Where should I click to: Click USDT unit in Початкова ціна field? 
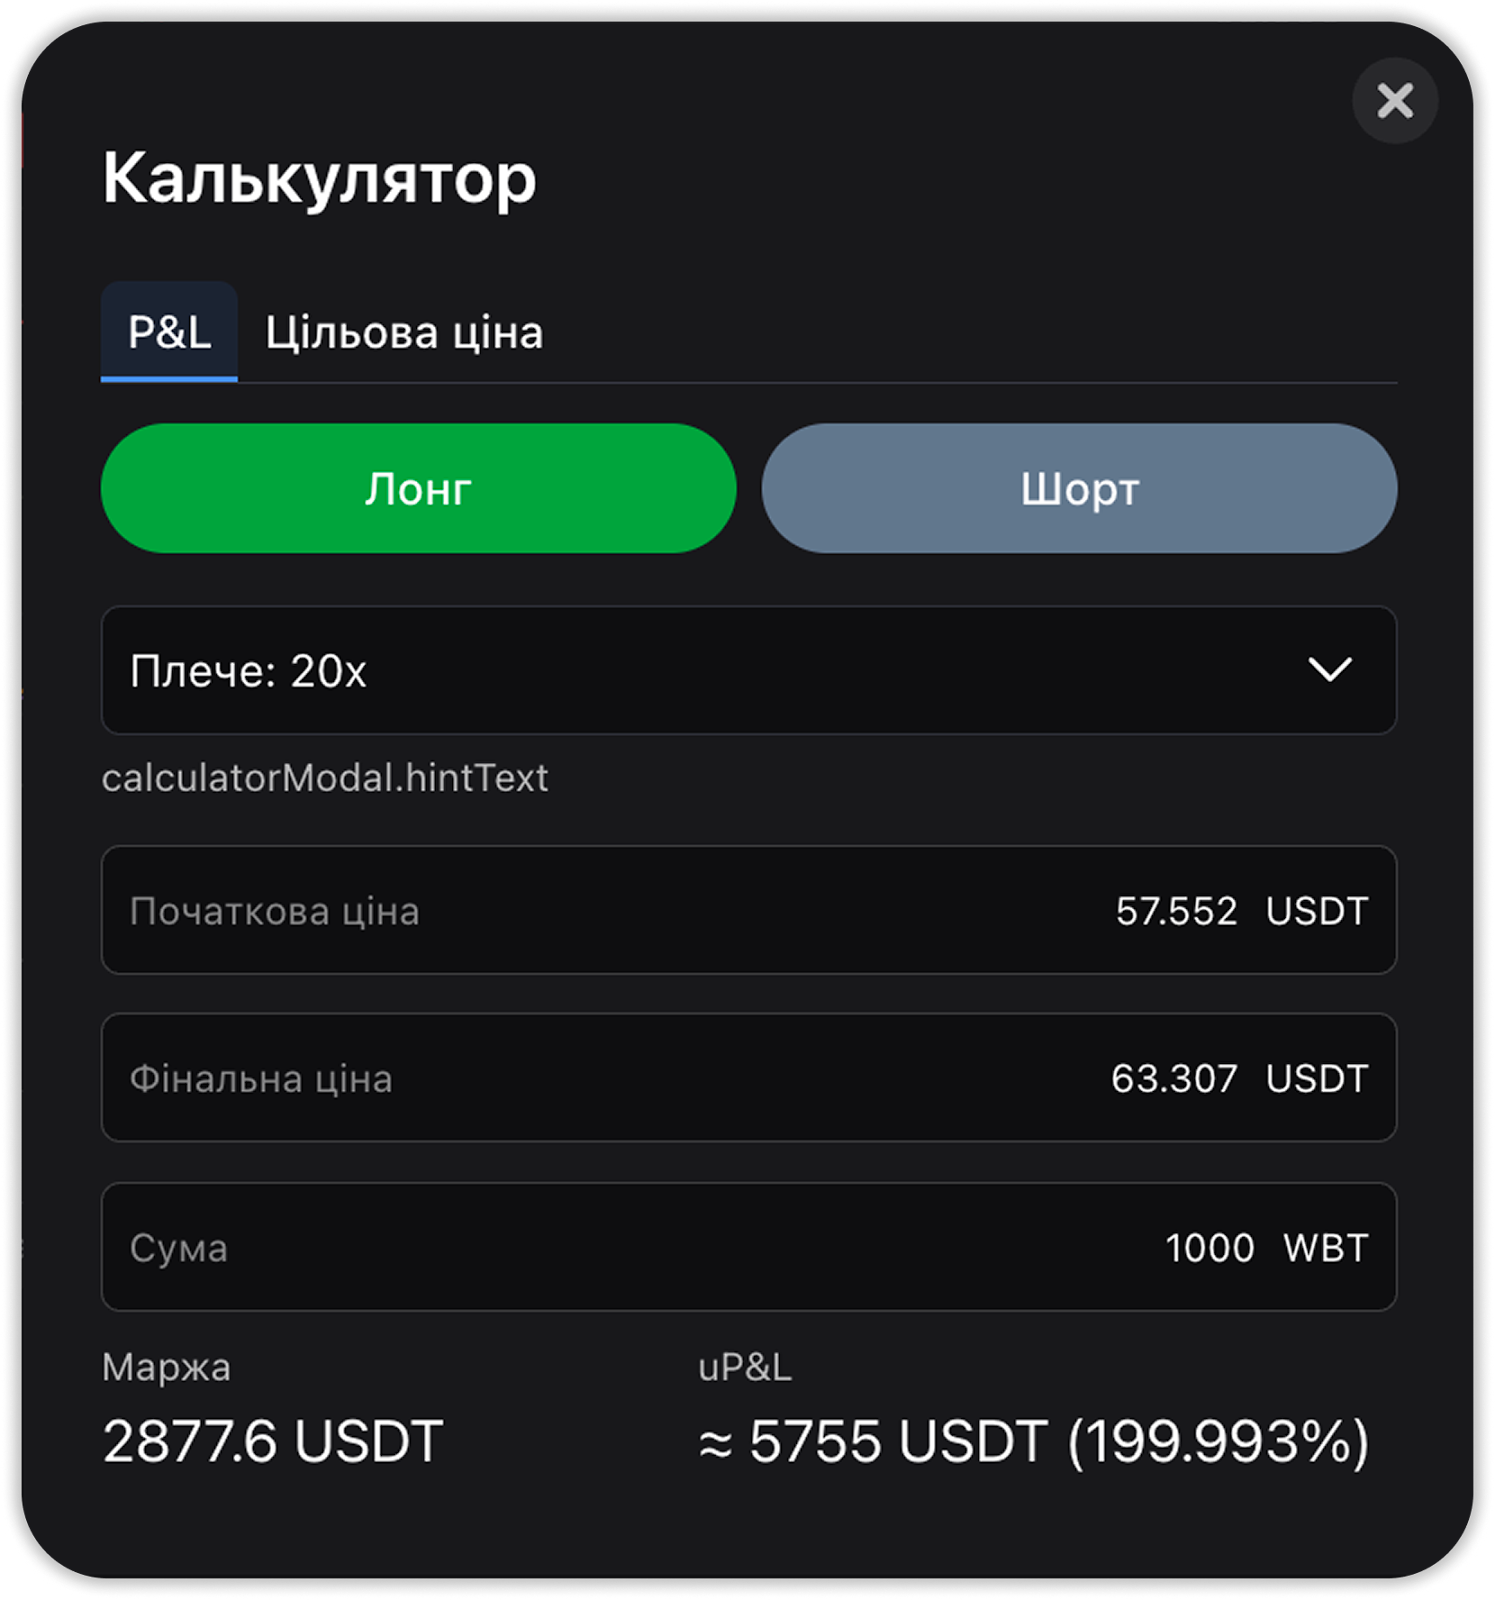[1316, 911]
